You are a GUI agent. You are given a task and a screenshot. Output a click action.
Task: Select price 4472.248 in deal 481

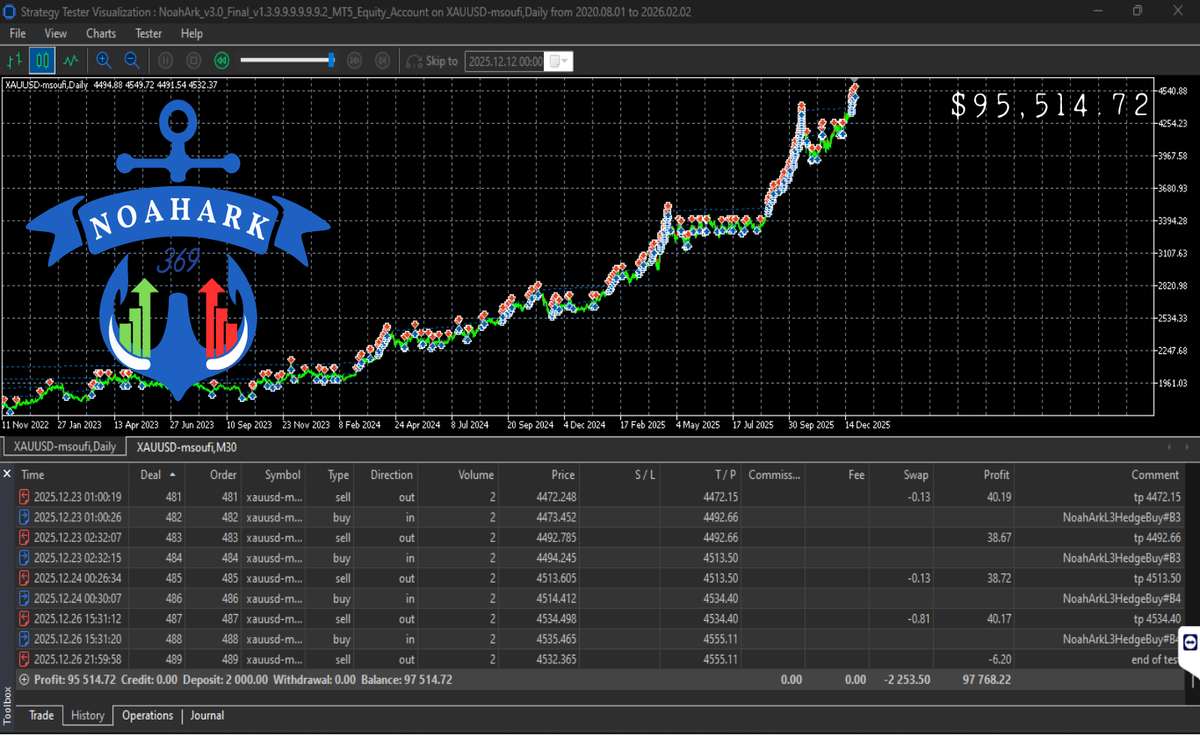[x=556, y=497]
